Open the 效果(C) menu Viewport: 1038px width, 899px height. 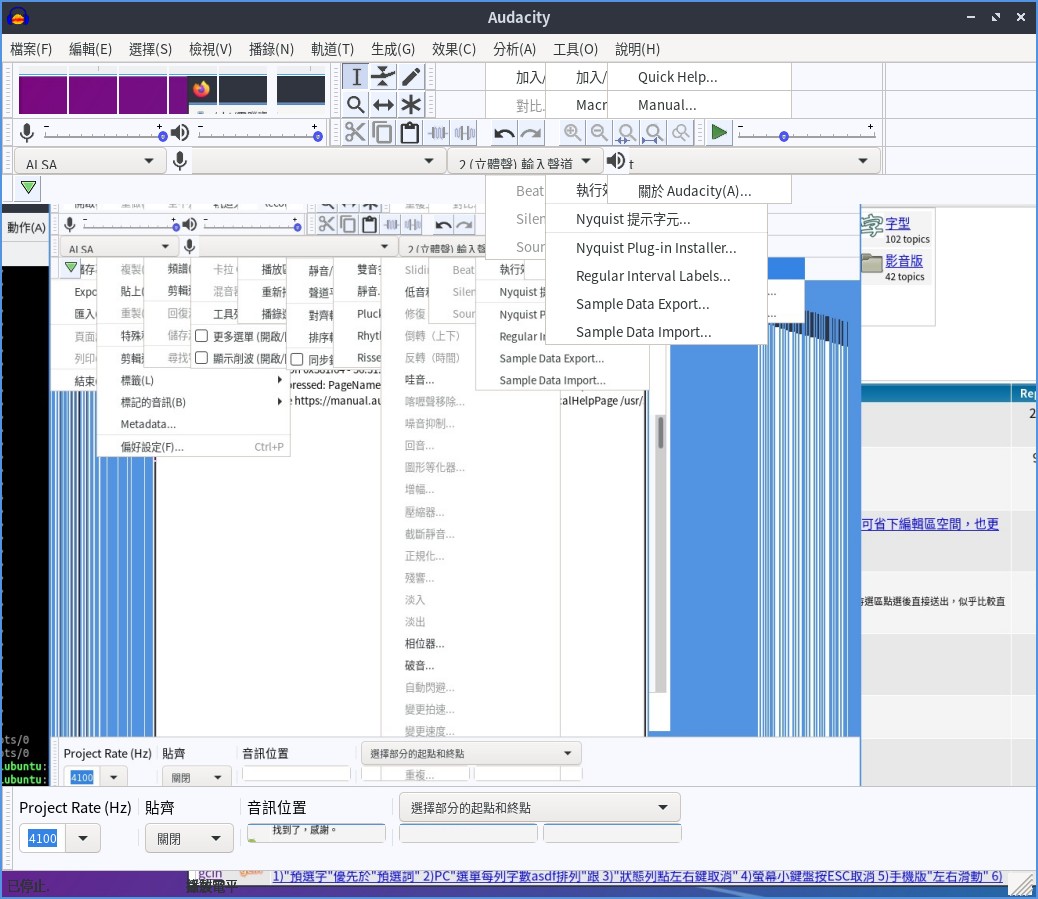coord(453,49)
